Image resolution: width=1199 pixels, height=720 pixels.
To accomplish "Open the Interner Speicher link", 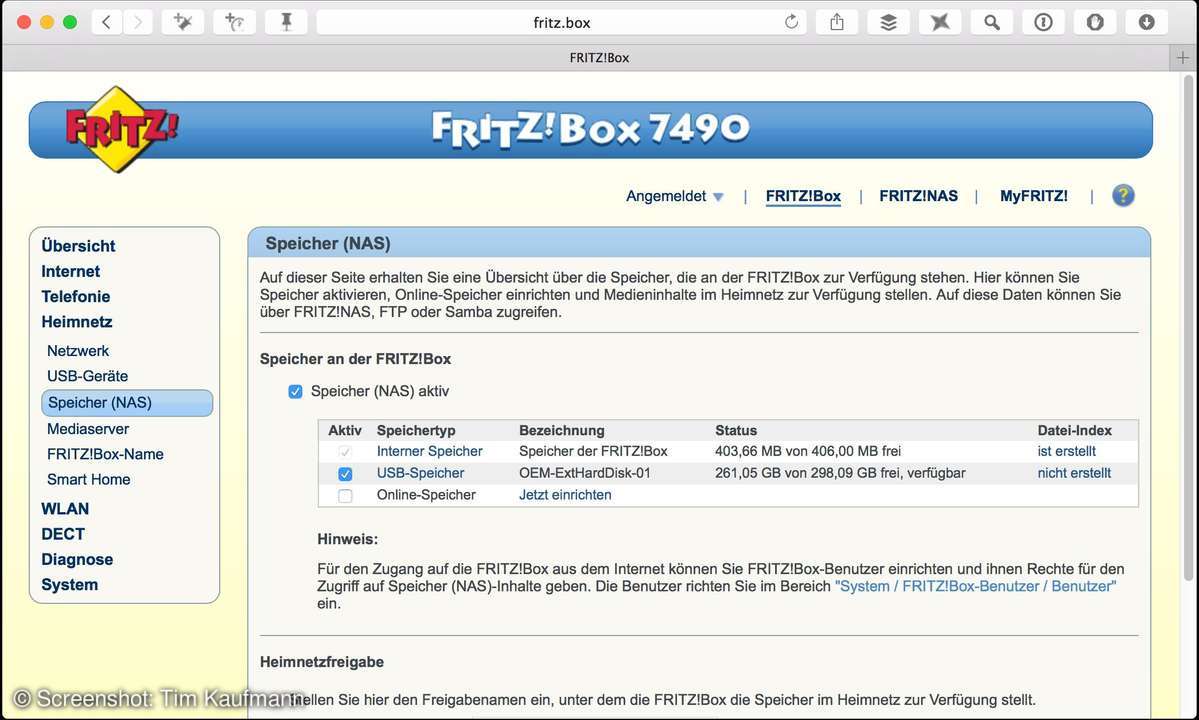I will tap(430, 451).
